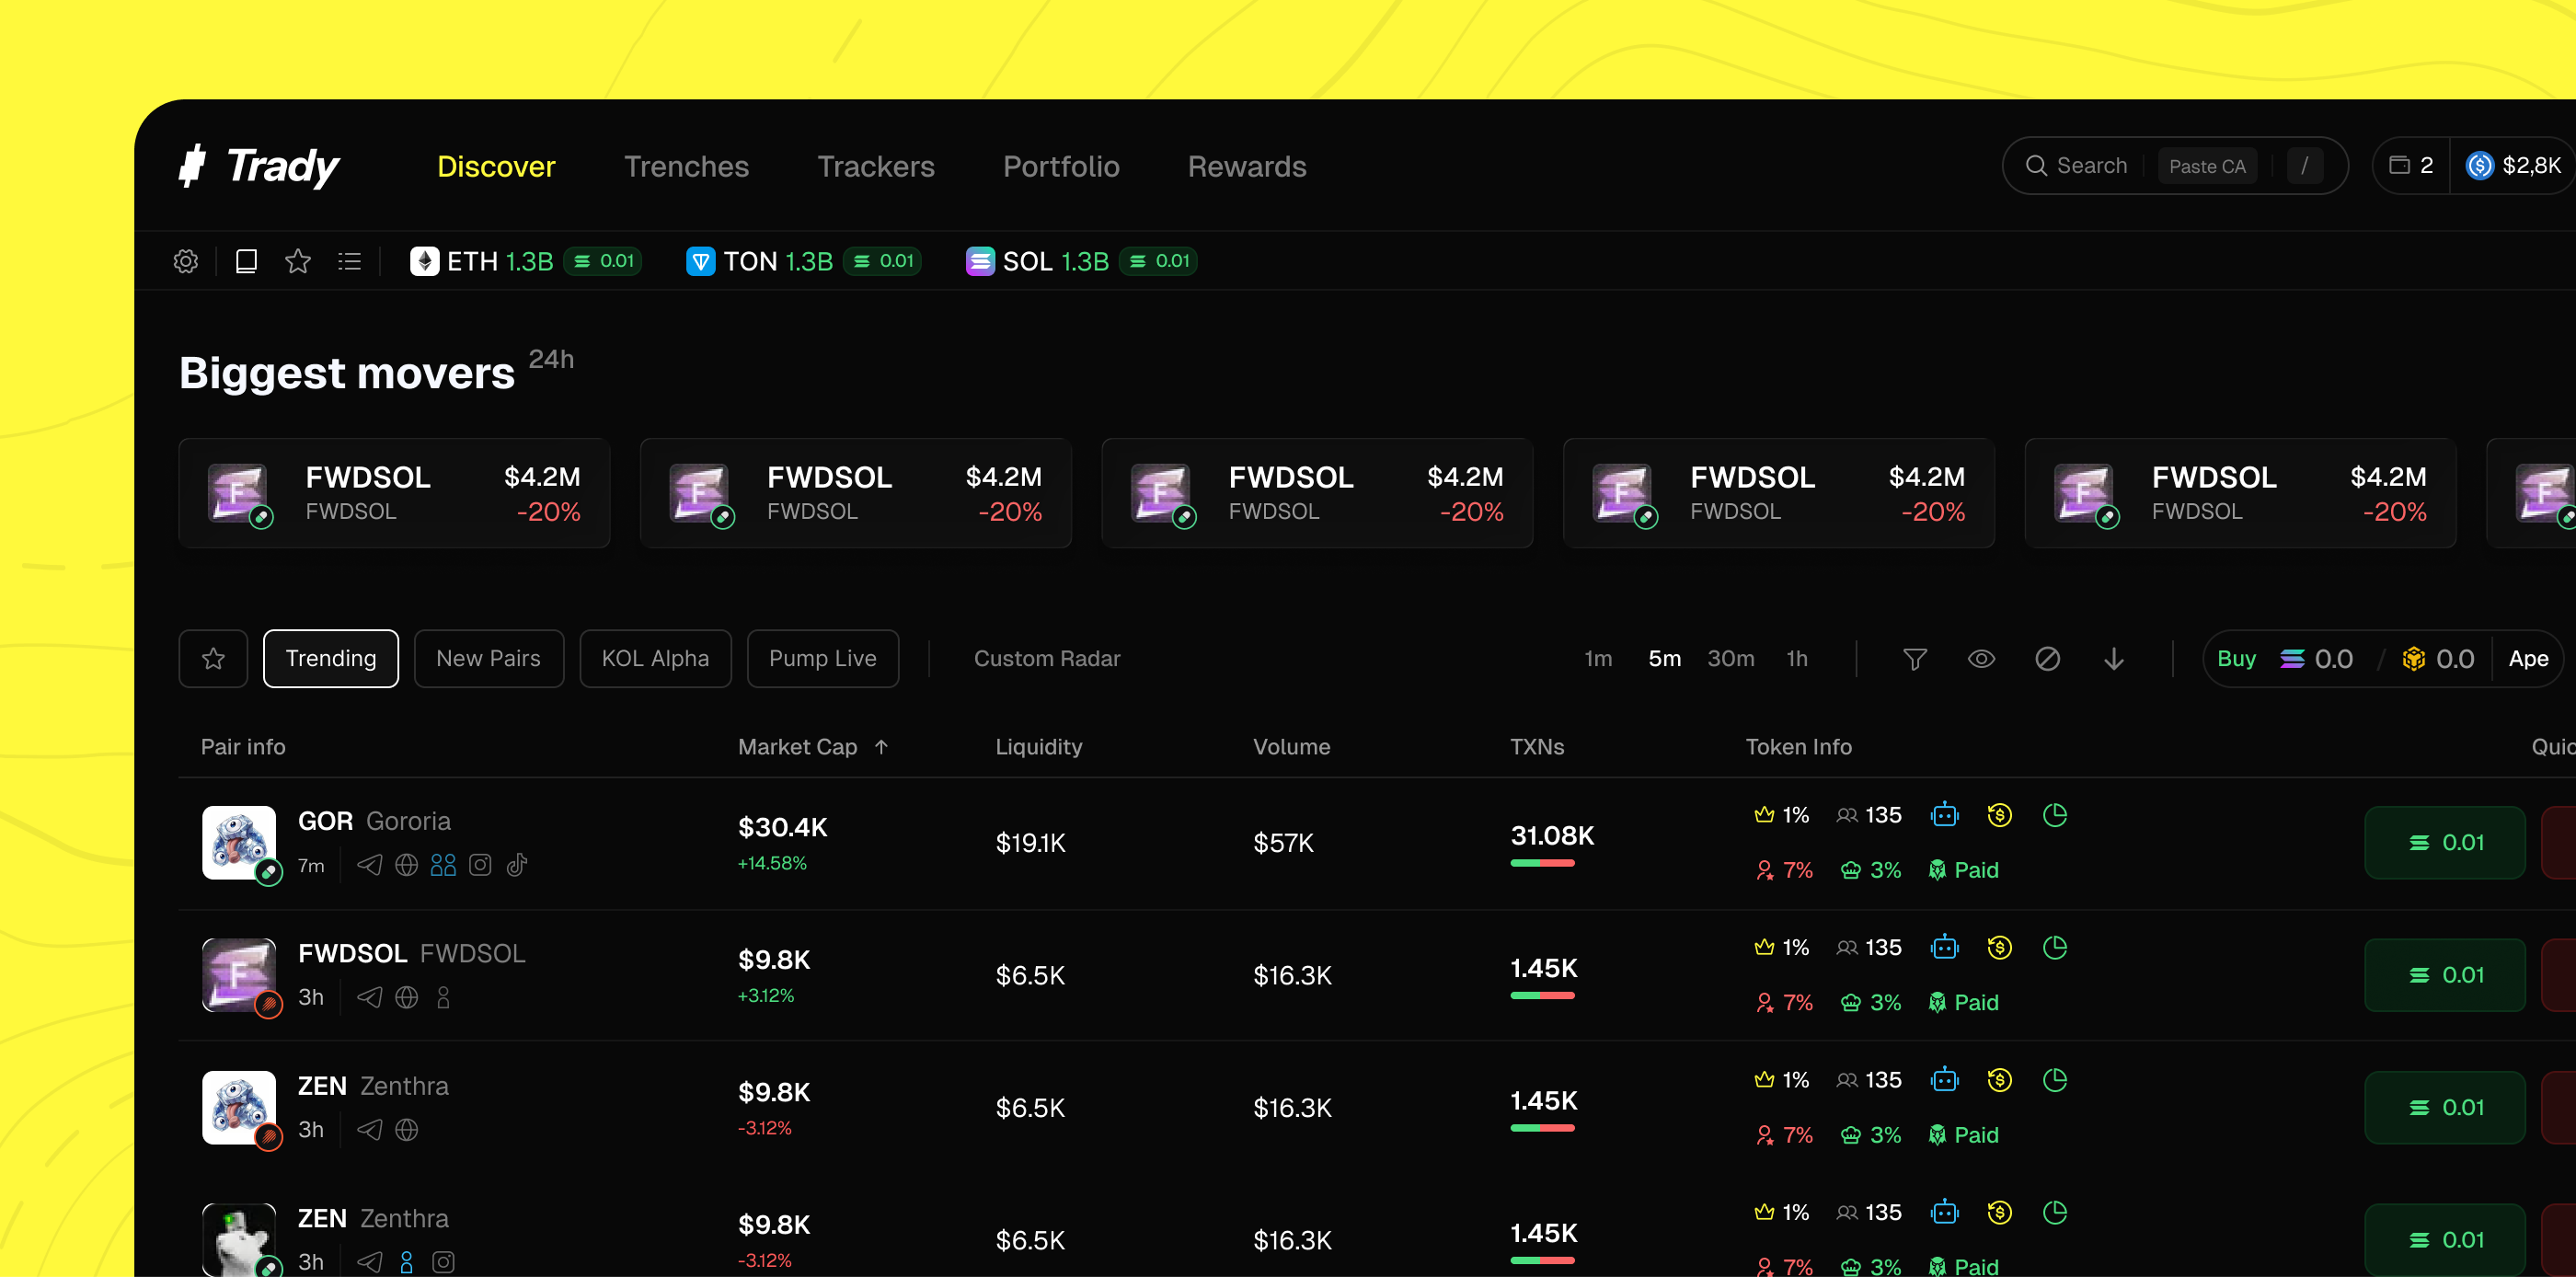
Task: Select the New Pairs tab
Action: tap(489, 659)
